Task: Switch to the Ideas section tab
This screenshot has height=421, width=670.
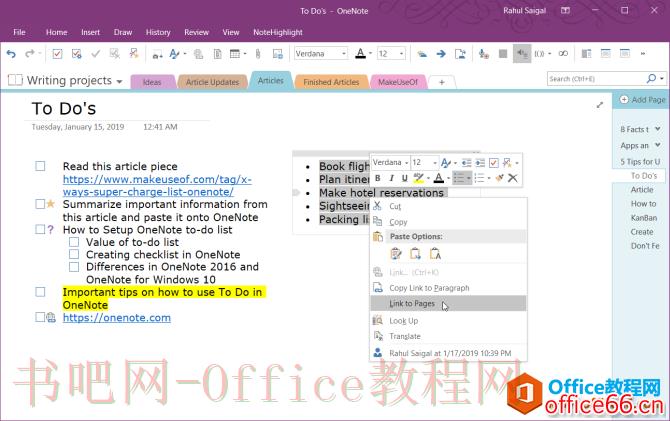Action: pyautogui.click(x=152, y=82)
